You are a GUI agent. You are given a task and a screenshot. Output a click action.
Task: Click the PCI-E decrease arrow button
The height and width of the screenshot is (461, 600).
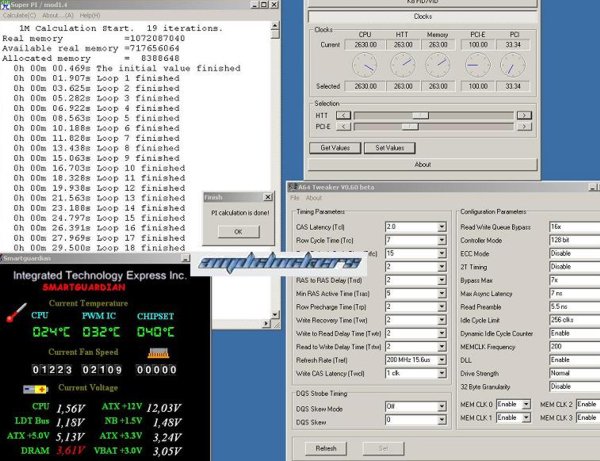[x=343, y=127]
